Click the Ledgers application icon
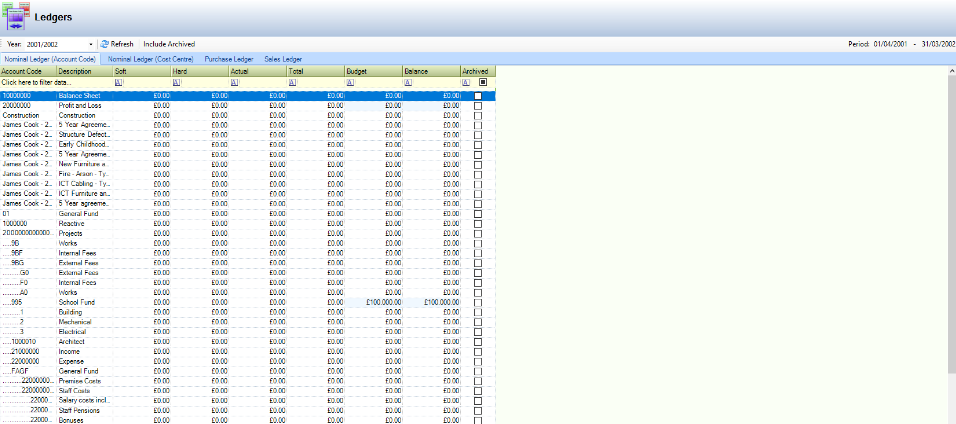Viewport: 956px width, 424px height. click(17, 17)
